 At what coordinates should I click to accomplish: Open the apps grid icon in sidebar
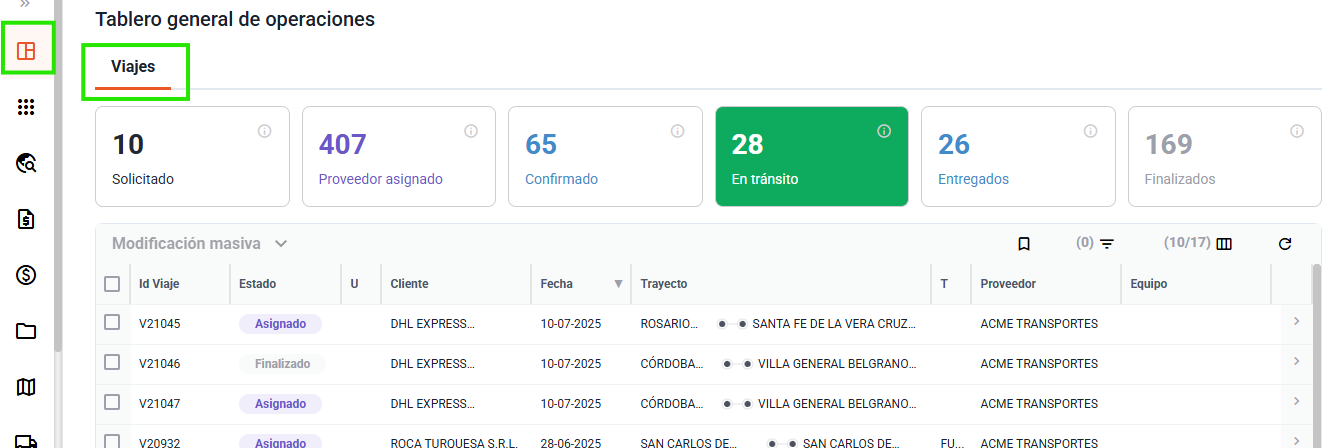(27, 107)
